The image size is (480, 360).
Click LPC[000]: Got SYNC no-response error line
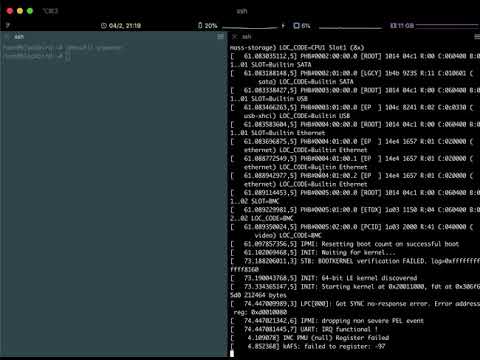tap(355, 304)
